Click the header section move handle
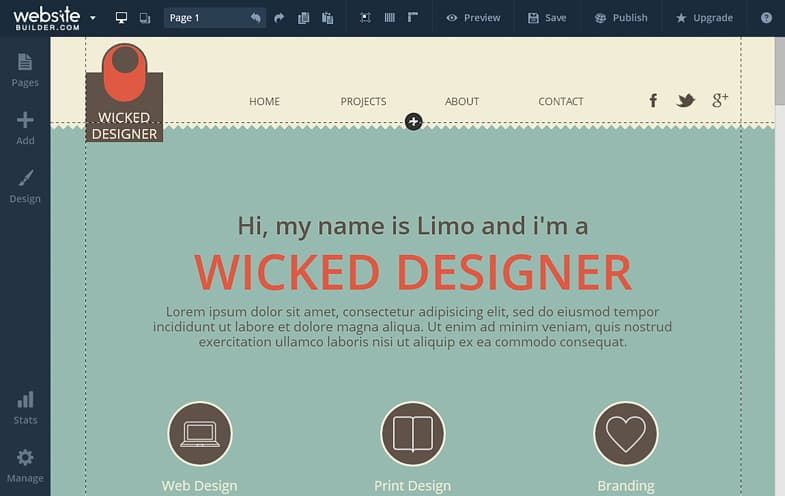The width and height of the screenshot is (785, 496). 414,122
